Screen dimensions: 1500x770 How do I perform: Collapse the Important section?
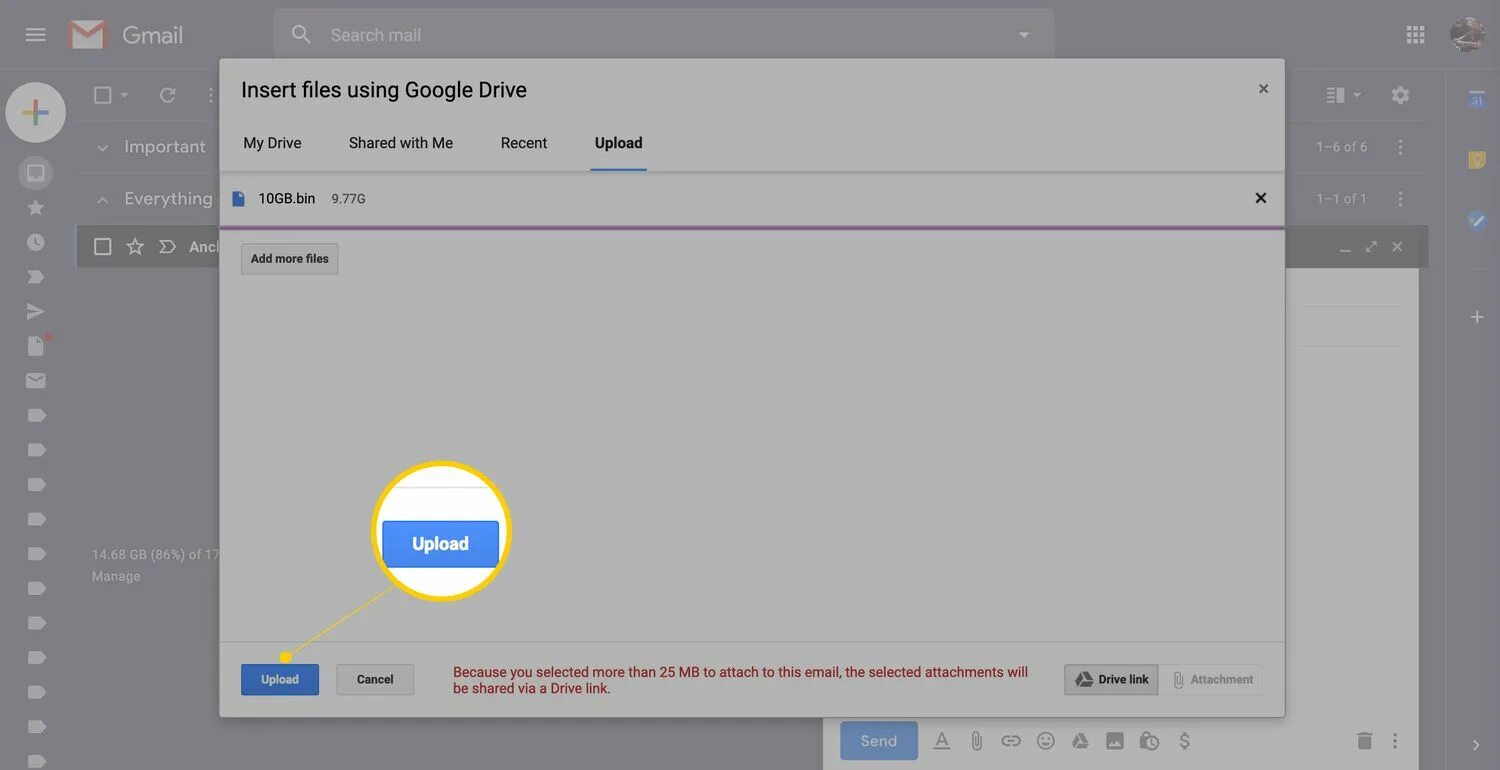102,147
